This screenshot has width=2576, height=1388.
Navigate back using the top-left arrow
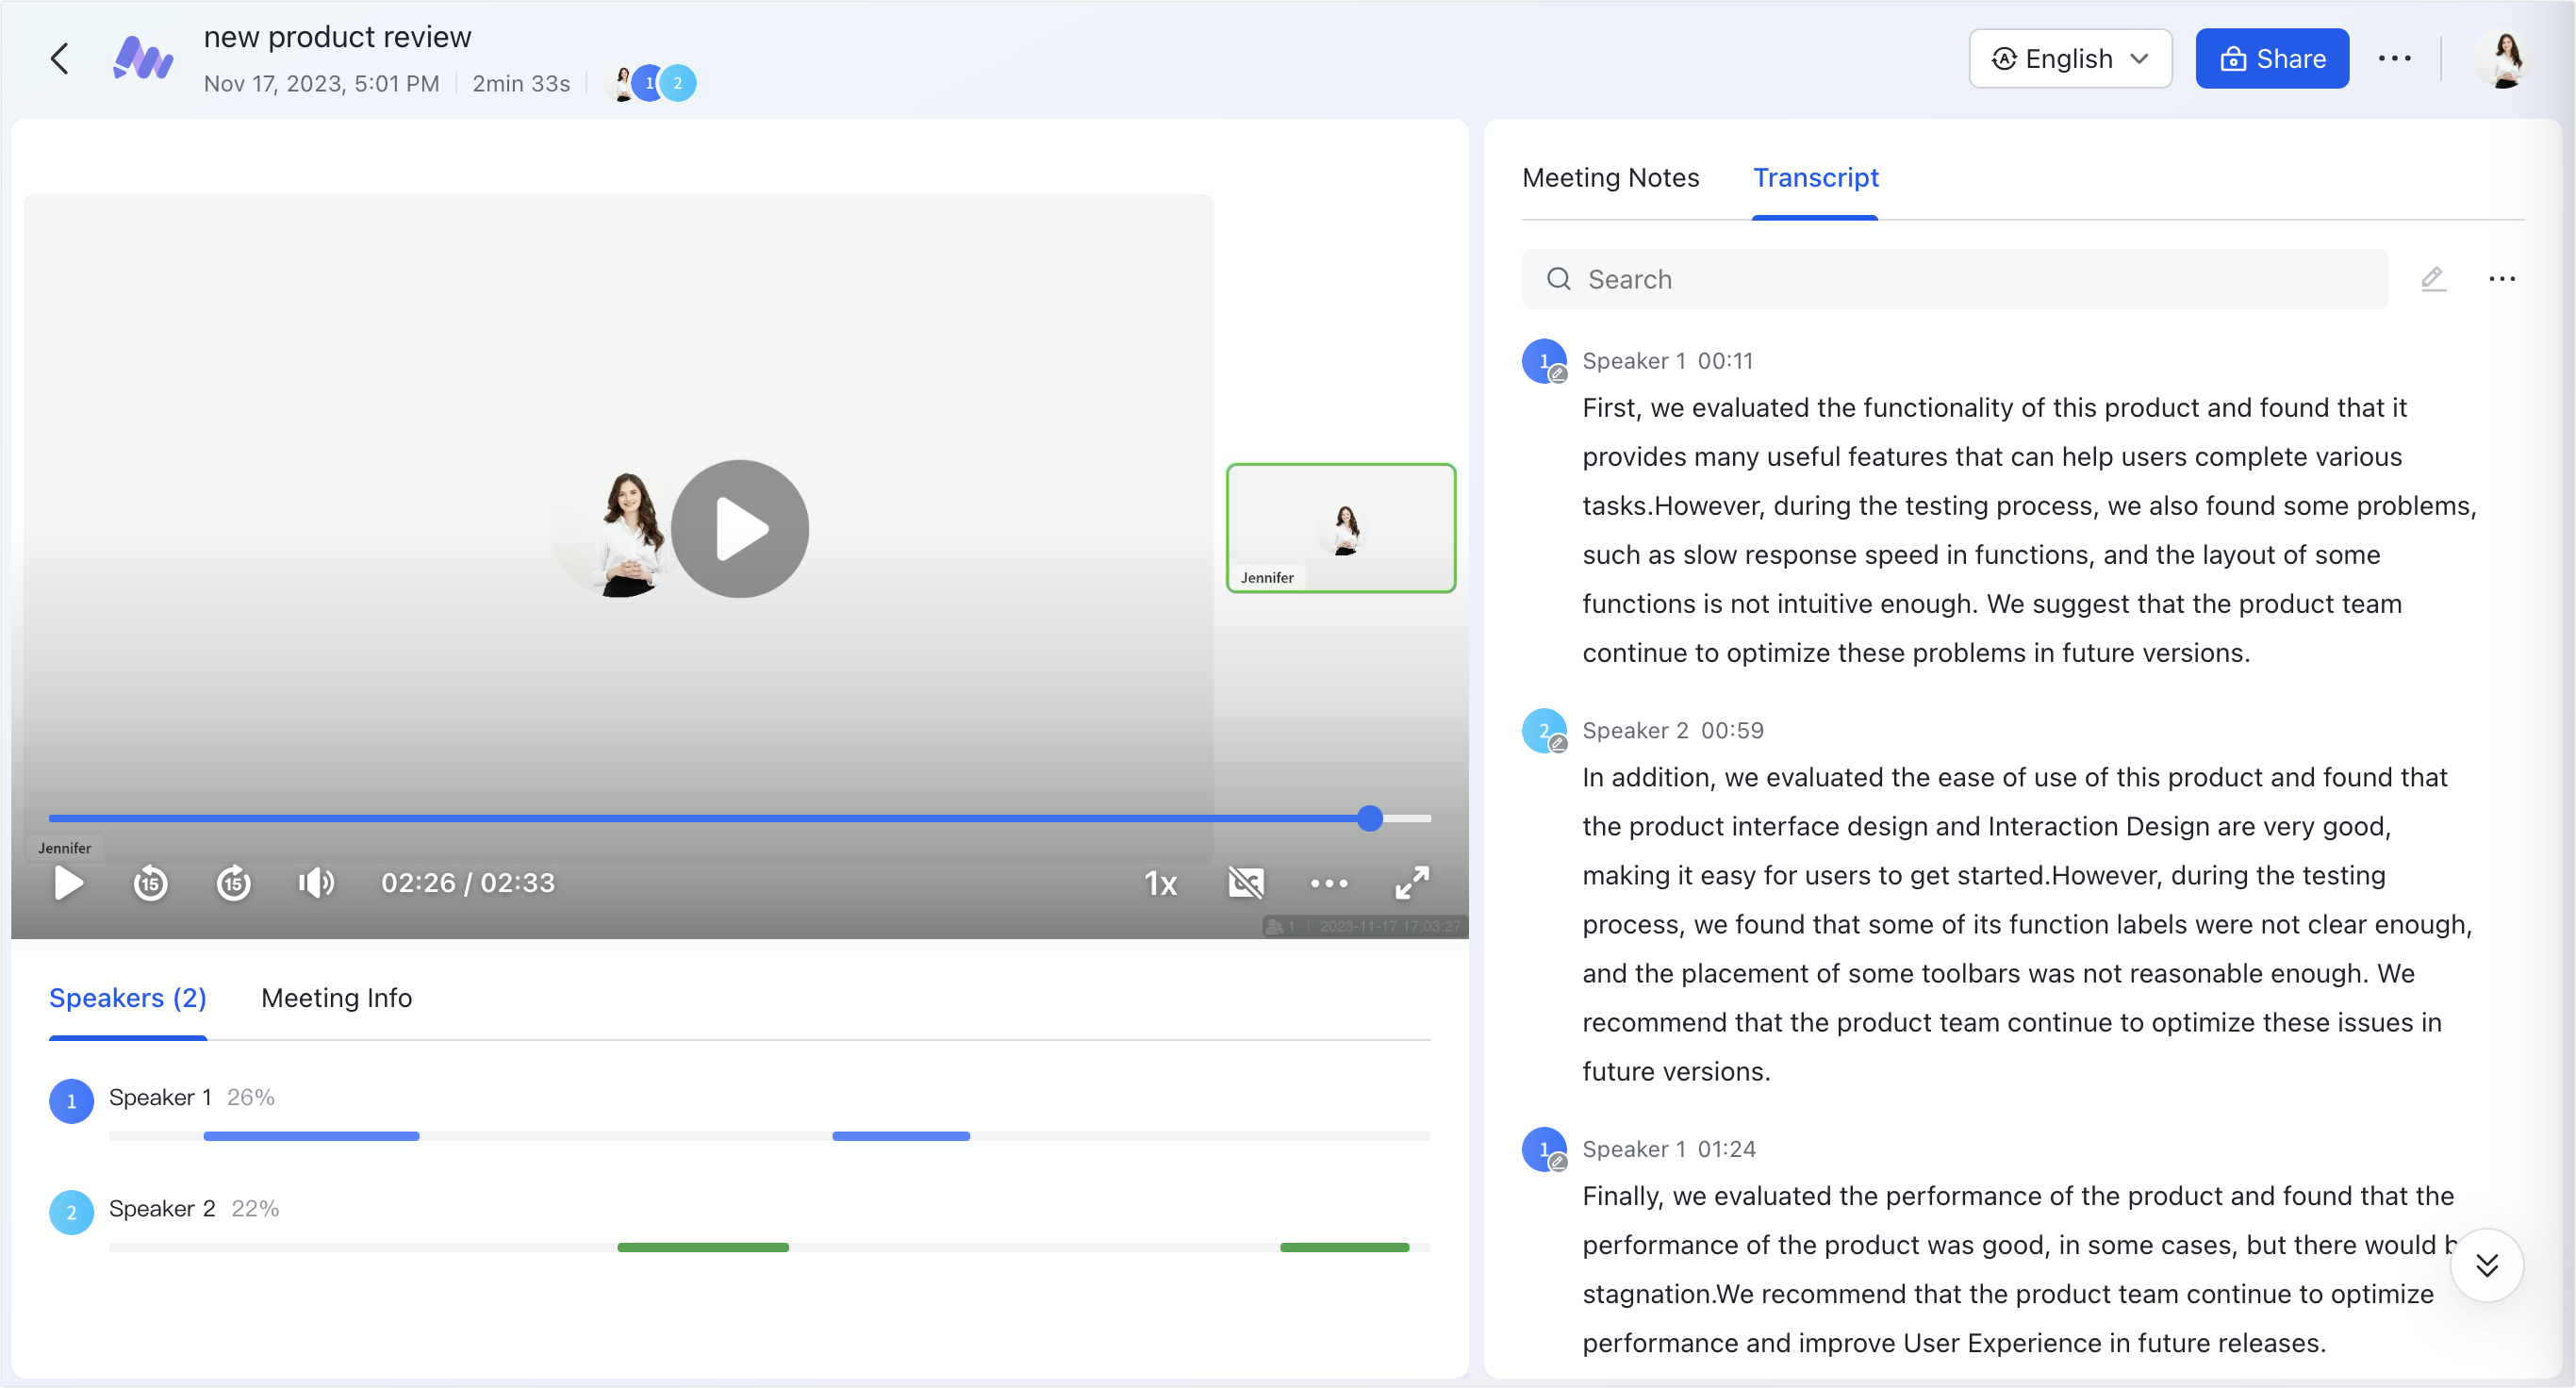point(59,58)
